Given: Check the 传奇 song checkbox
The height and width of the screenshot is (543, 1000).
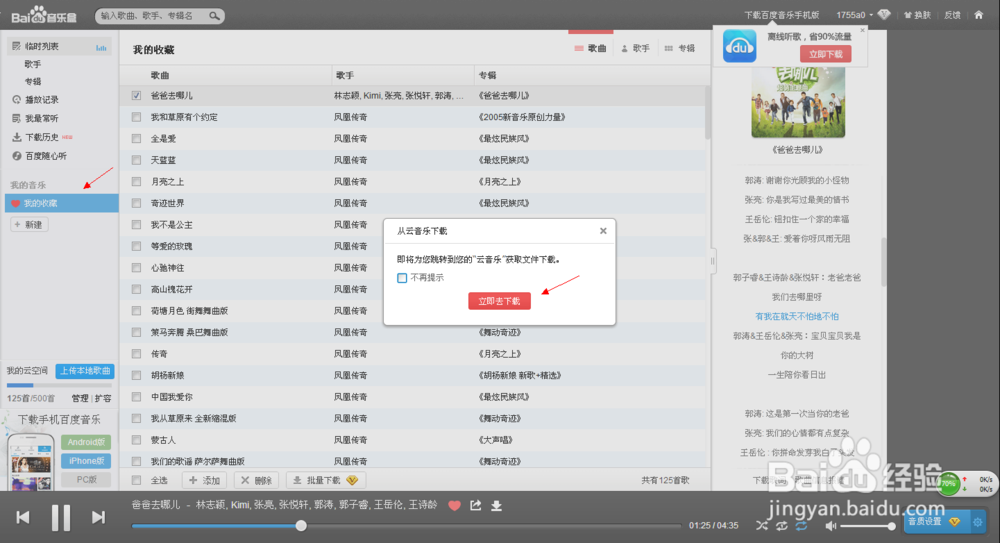Looking at the screenshot, I should click(136, 353).
